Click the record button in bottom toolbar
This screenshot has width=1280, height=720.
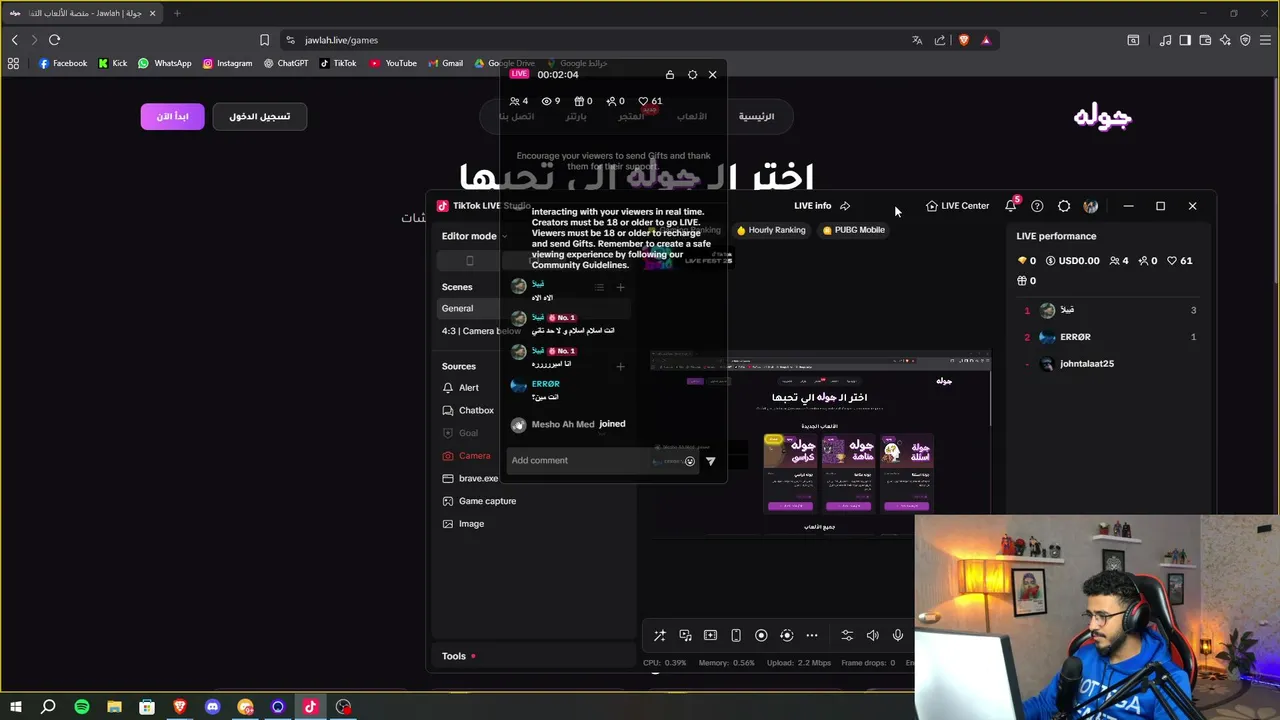click(x=761, y=635)
